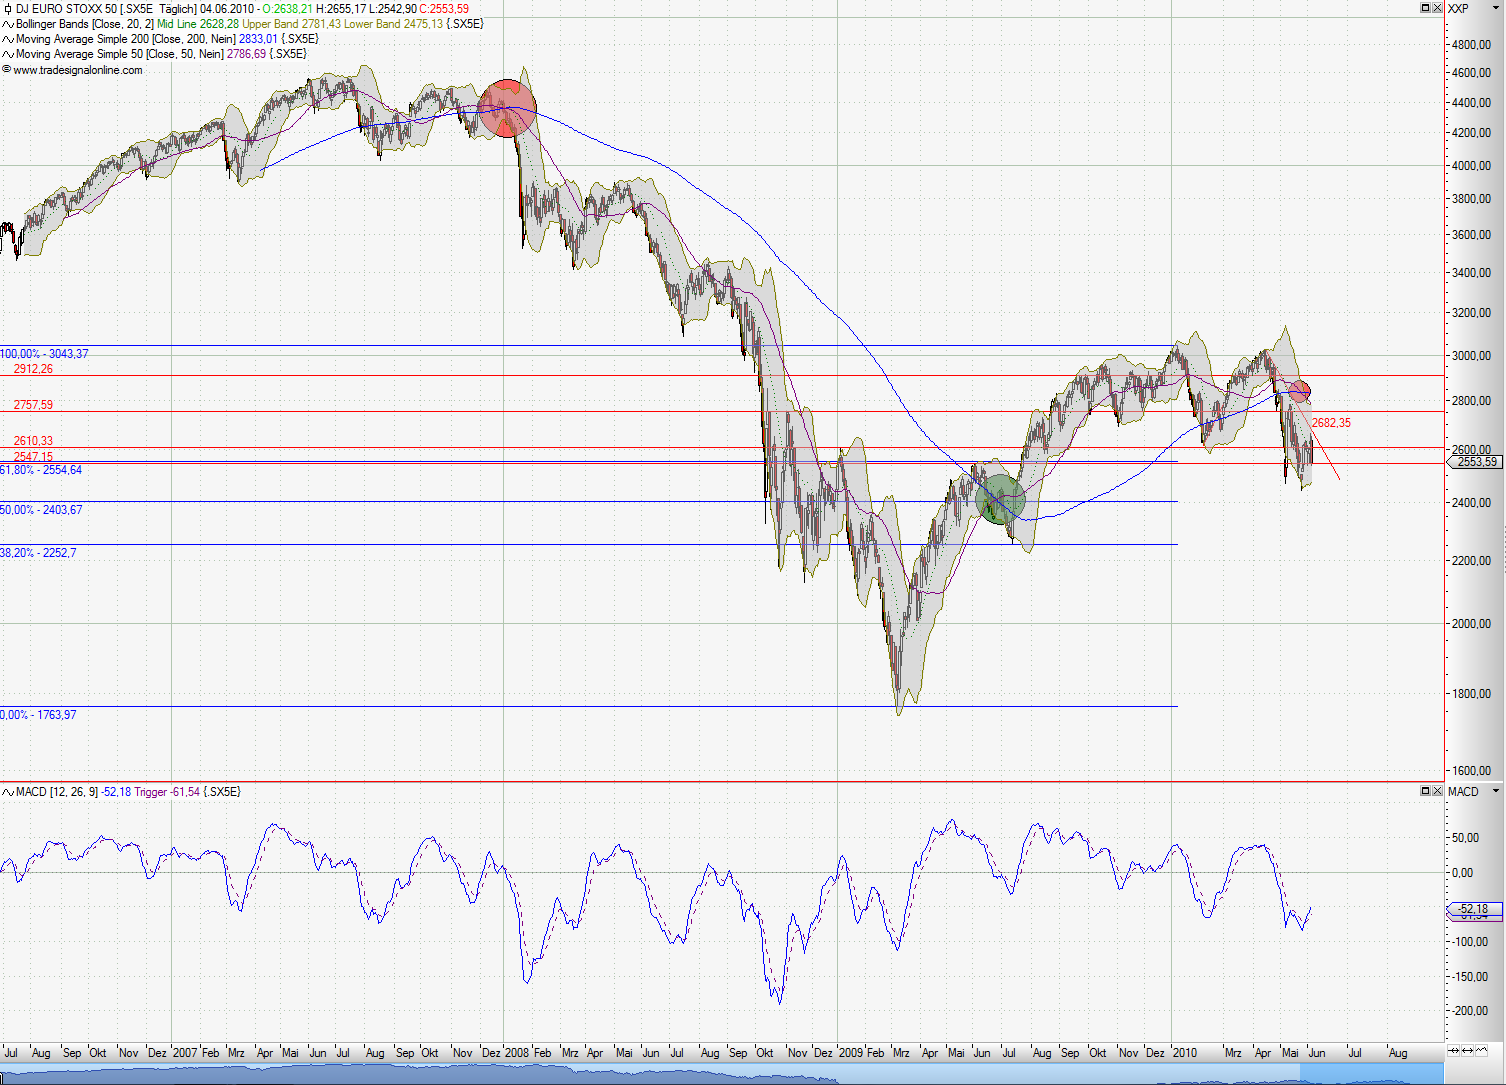The image size is (1506, 1085).
Task: Click the horizontal resize icon between the scroll arrows
Action: [1467, 1050]
